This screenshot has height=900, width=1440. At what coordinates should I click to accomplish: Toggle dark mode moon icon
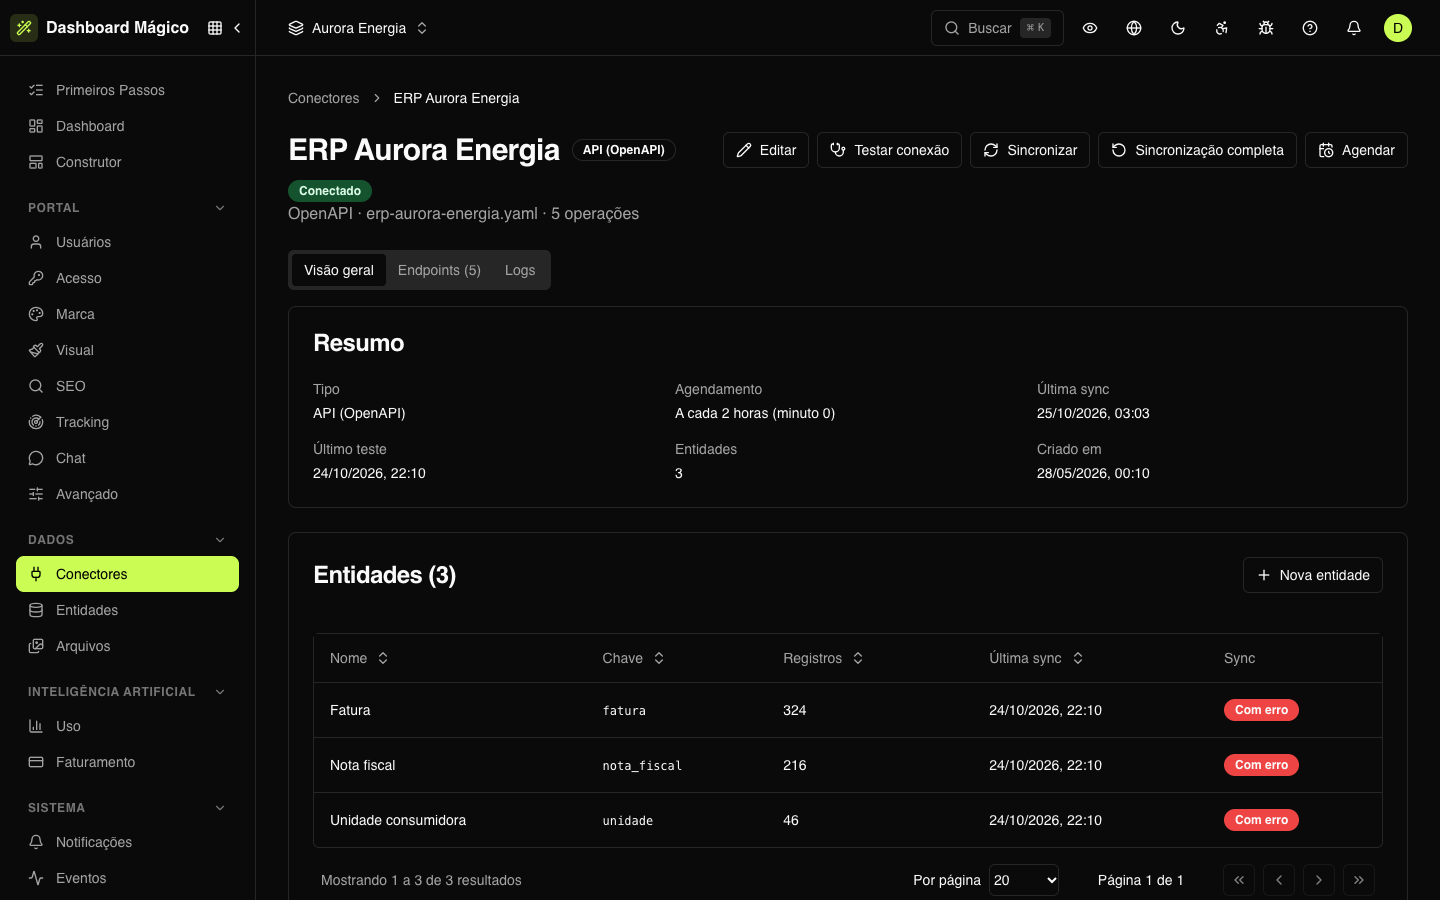(x=1178, y=28)
